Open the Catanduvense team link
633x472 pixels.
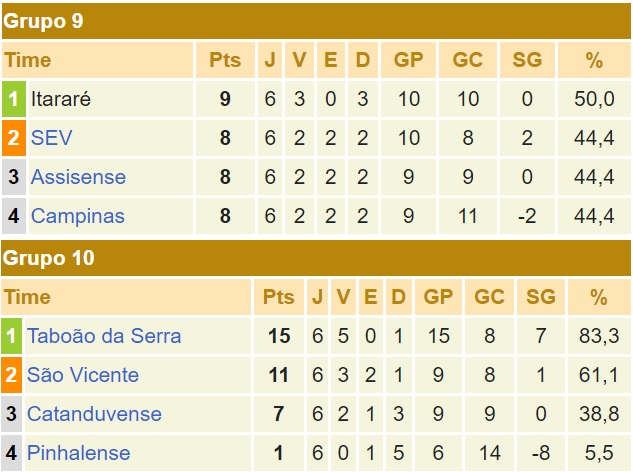click(x=94, y=414)
